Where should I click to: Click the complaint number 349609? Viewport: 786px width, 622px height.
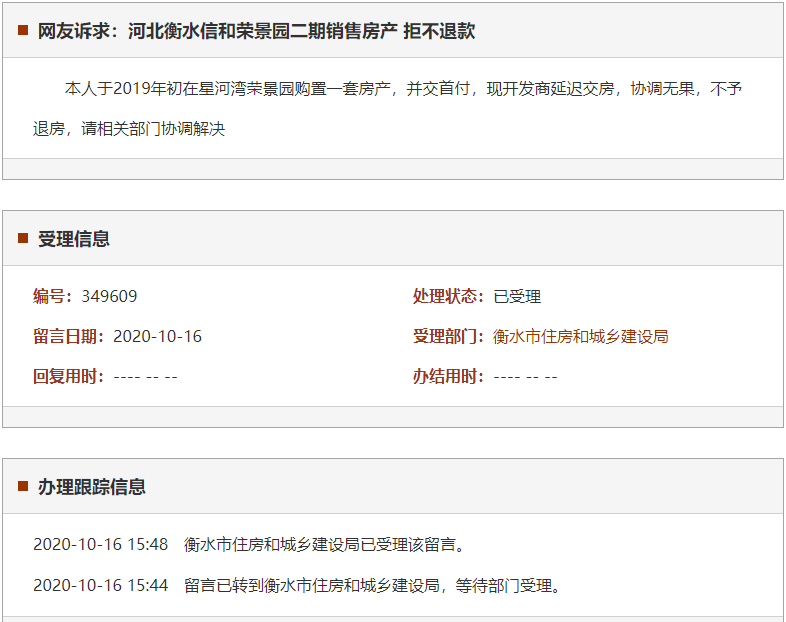pyautogui.click(x=109, y=296)
